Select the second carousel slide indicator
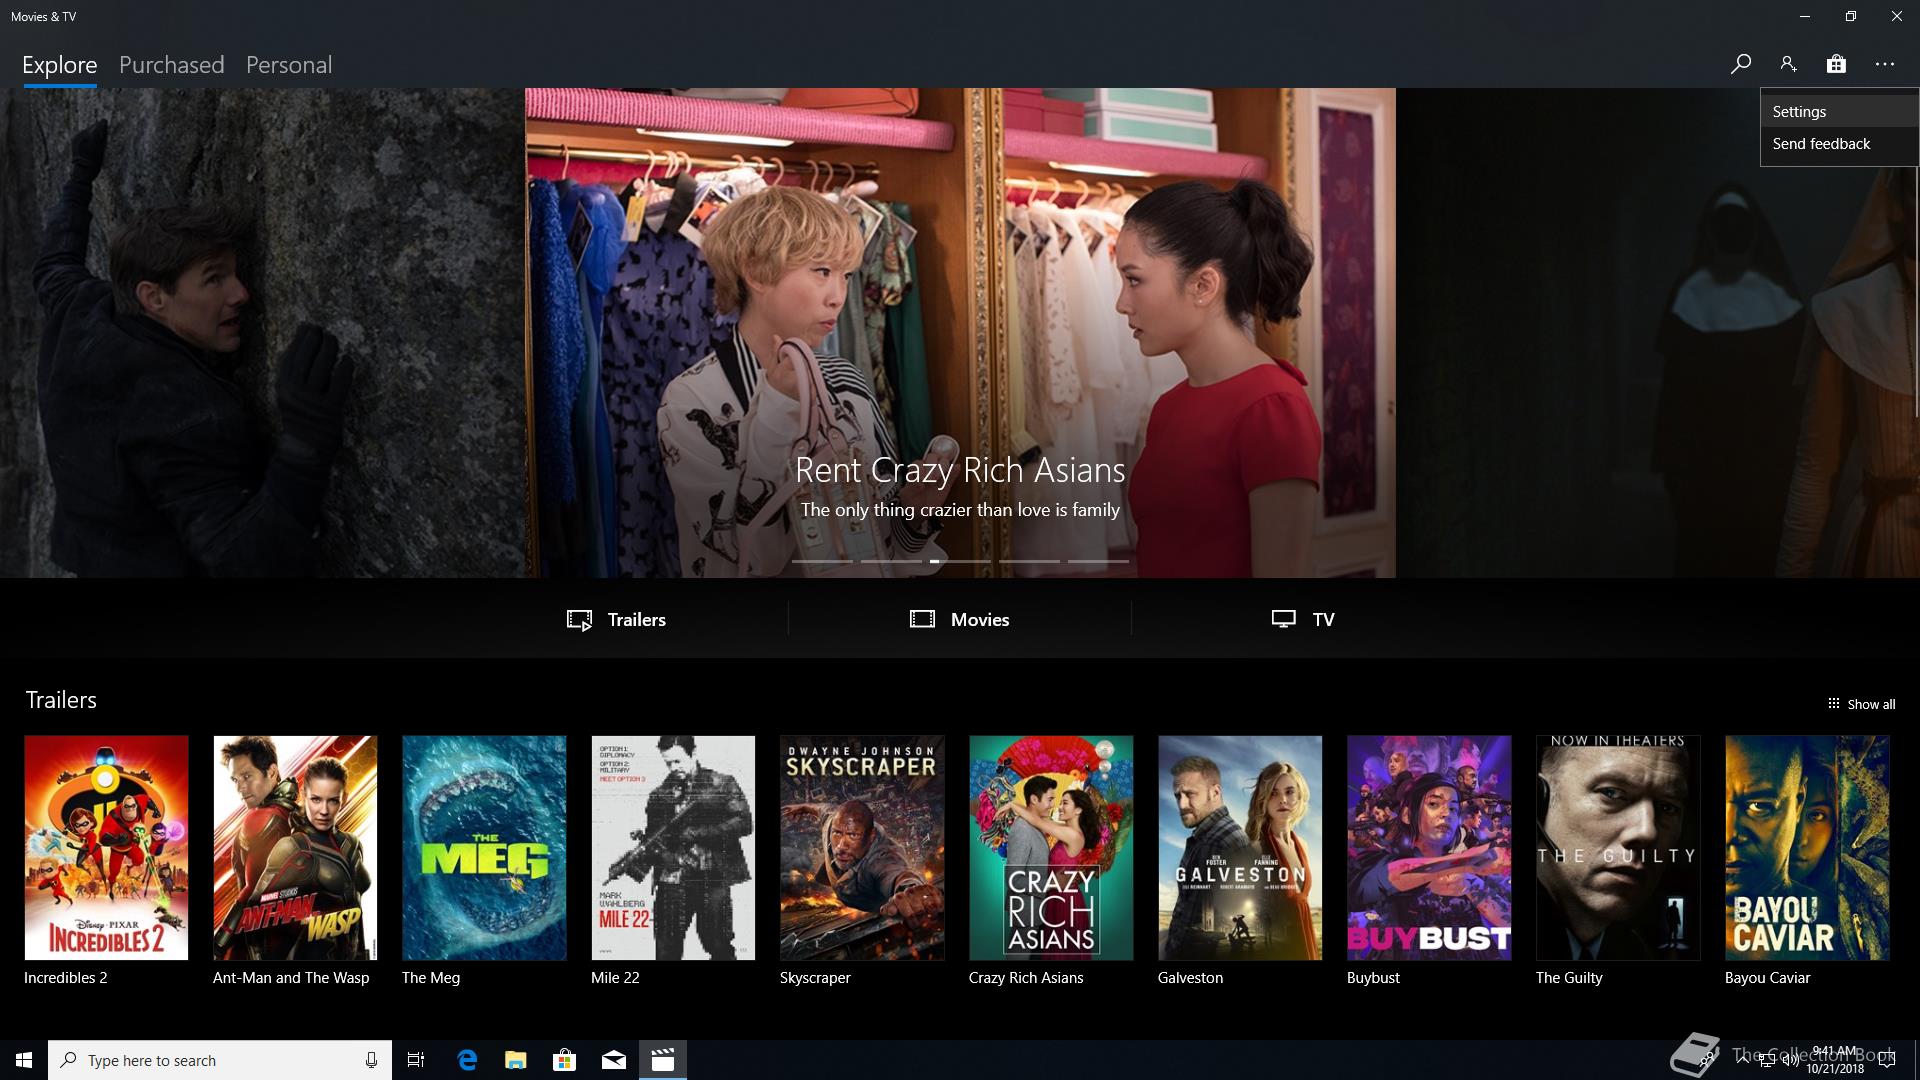The width and height of the screenshot is (1920, 1080). (891, 561)
